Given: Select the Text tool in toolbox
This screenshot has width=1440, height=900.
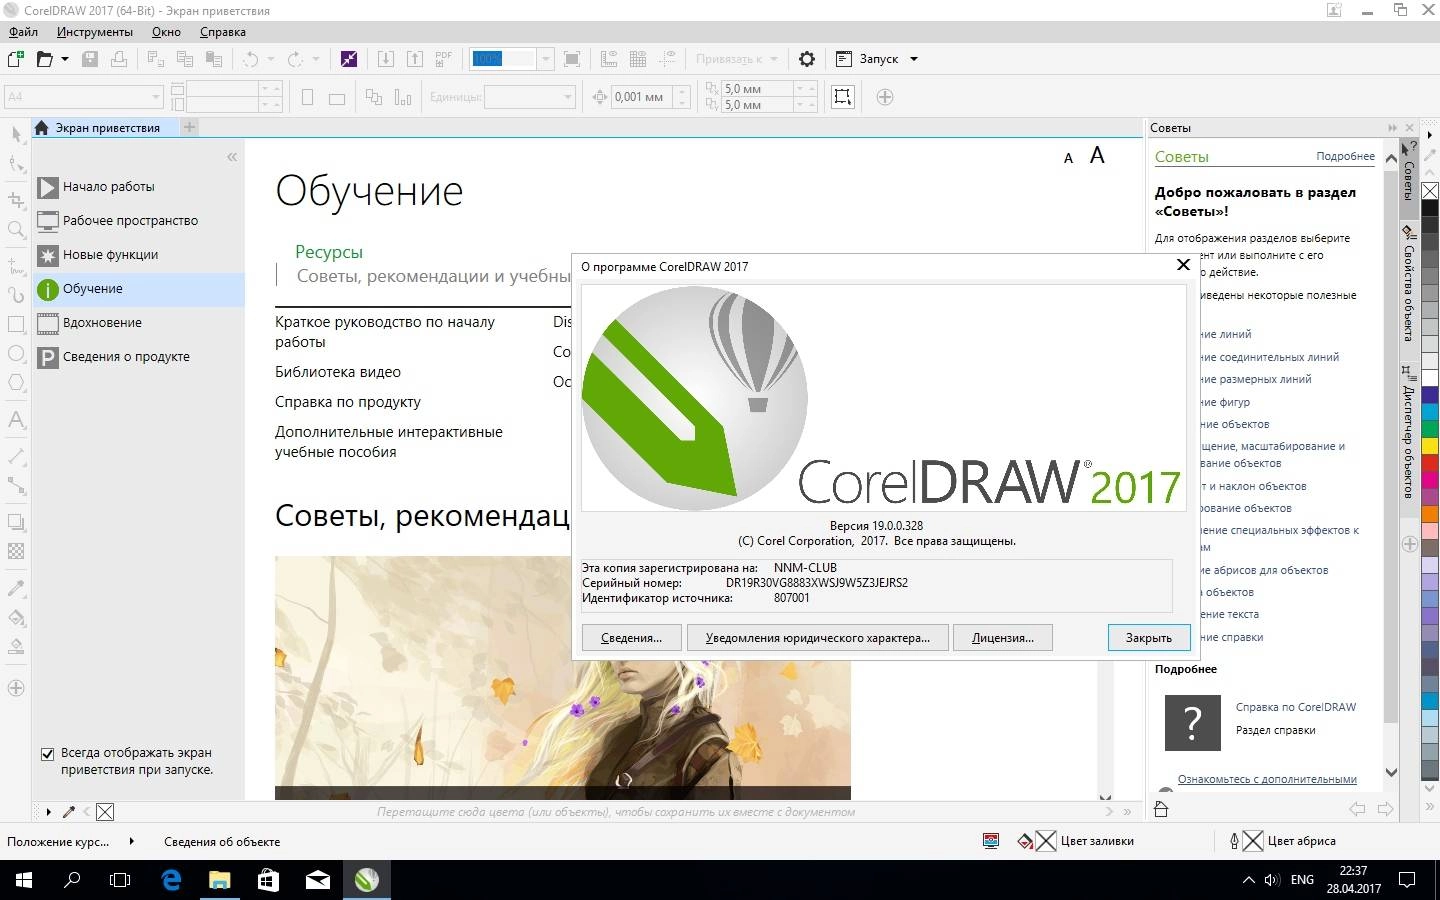Looking at the screenshot, I should (16, 420).
